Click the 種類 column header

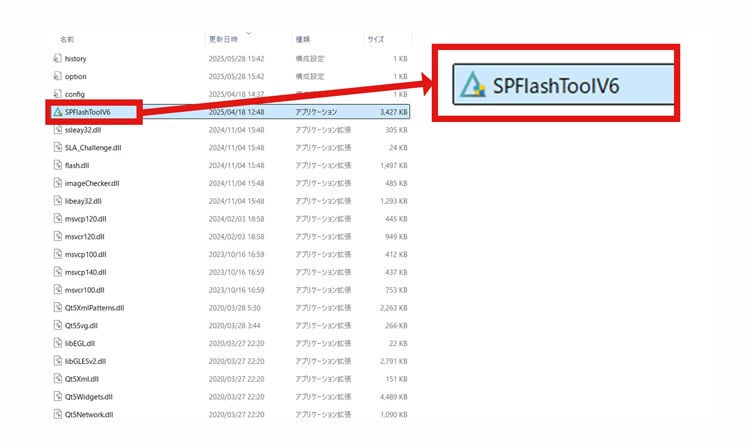(x=302, y=39)
